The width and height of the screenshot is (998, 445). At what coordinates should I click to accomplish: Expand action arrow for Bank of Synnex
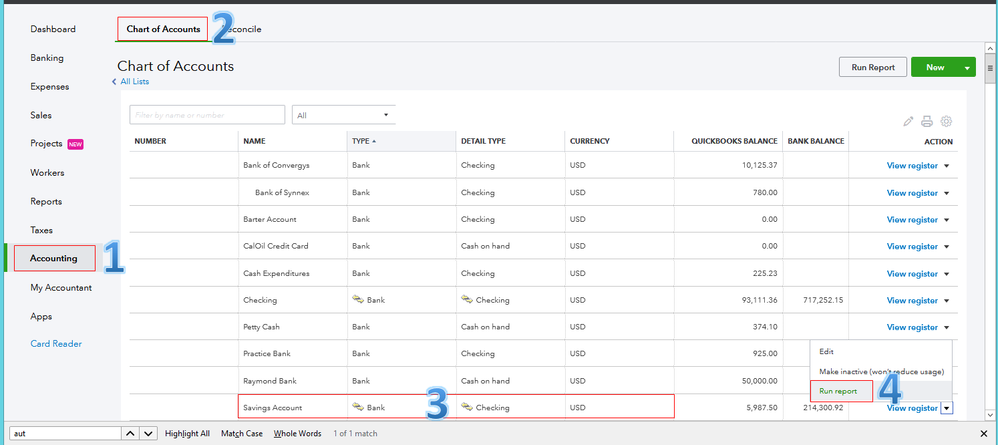pos(946,193)
